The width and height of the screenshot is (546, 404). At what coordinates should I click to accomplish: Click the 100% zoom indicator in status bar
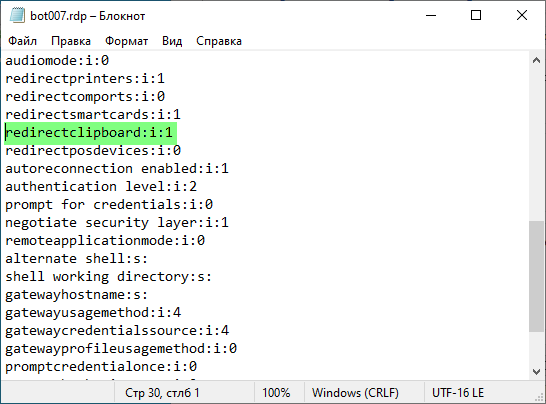point(276,393)
